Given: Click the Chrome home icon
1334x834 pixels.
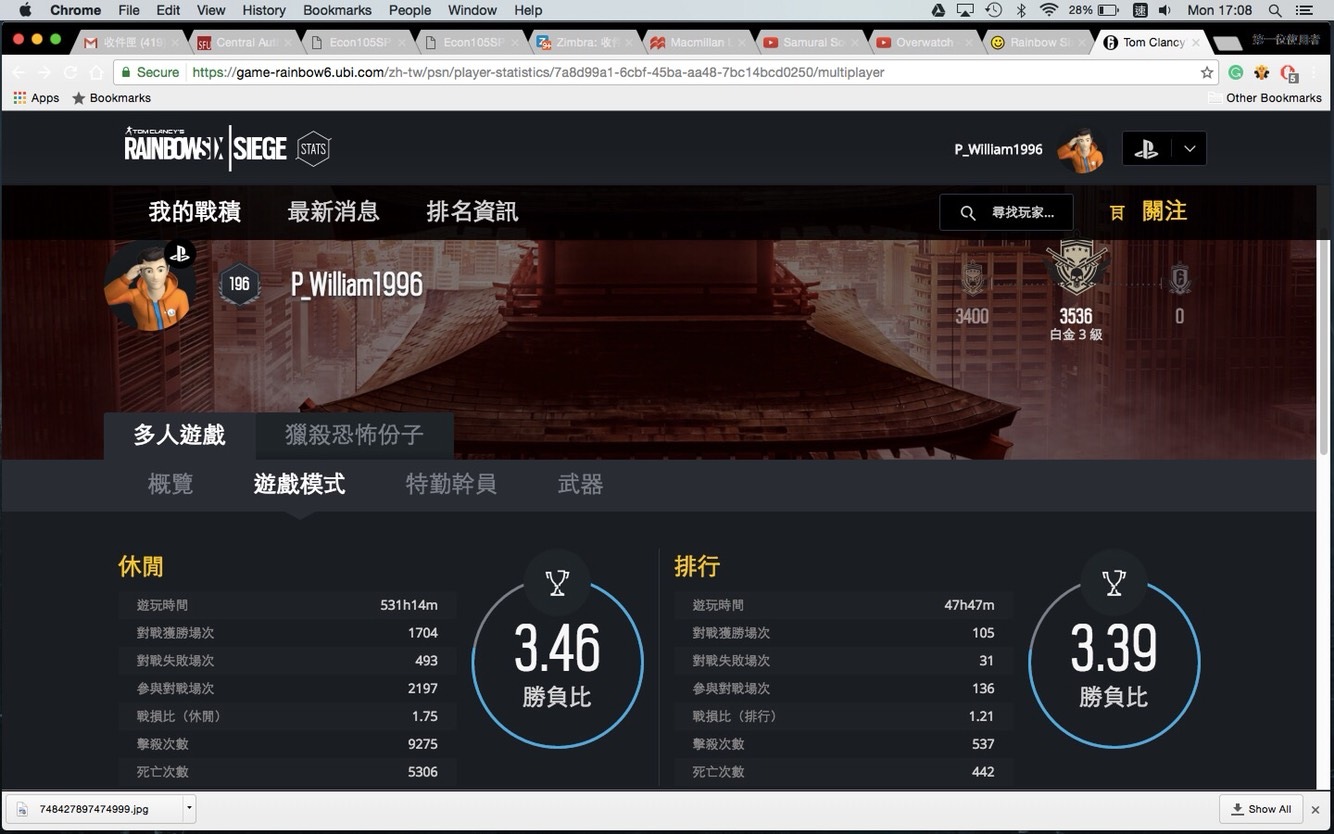Looking at the screenshot, I should click(96, 72).
